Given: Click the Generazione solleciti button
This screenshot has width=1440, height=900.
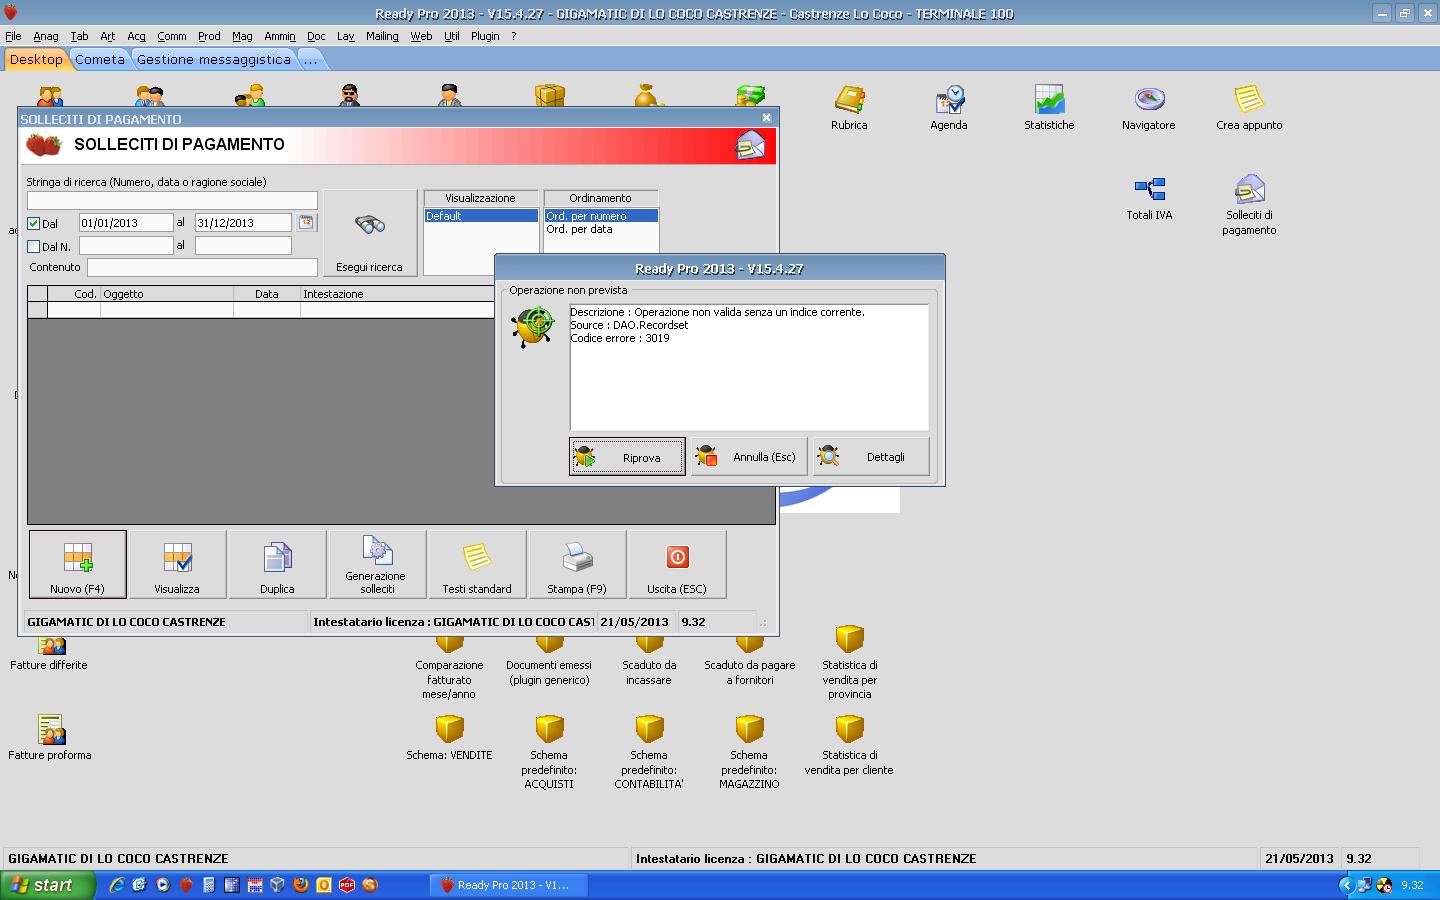Looking at the screenshot, I should [x=377, y=564].
